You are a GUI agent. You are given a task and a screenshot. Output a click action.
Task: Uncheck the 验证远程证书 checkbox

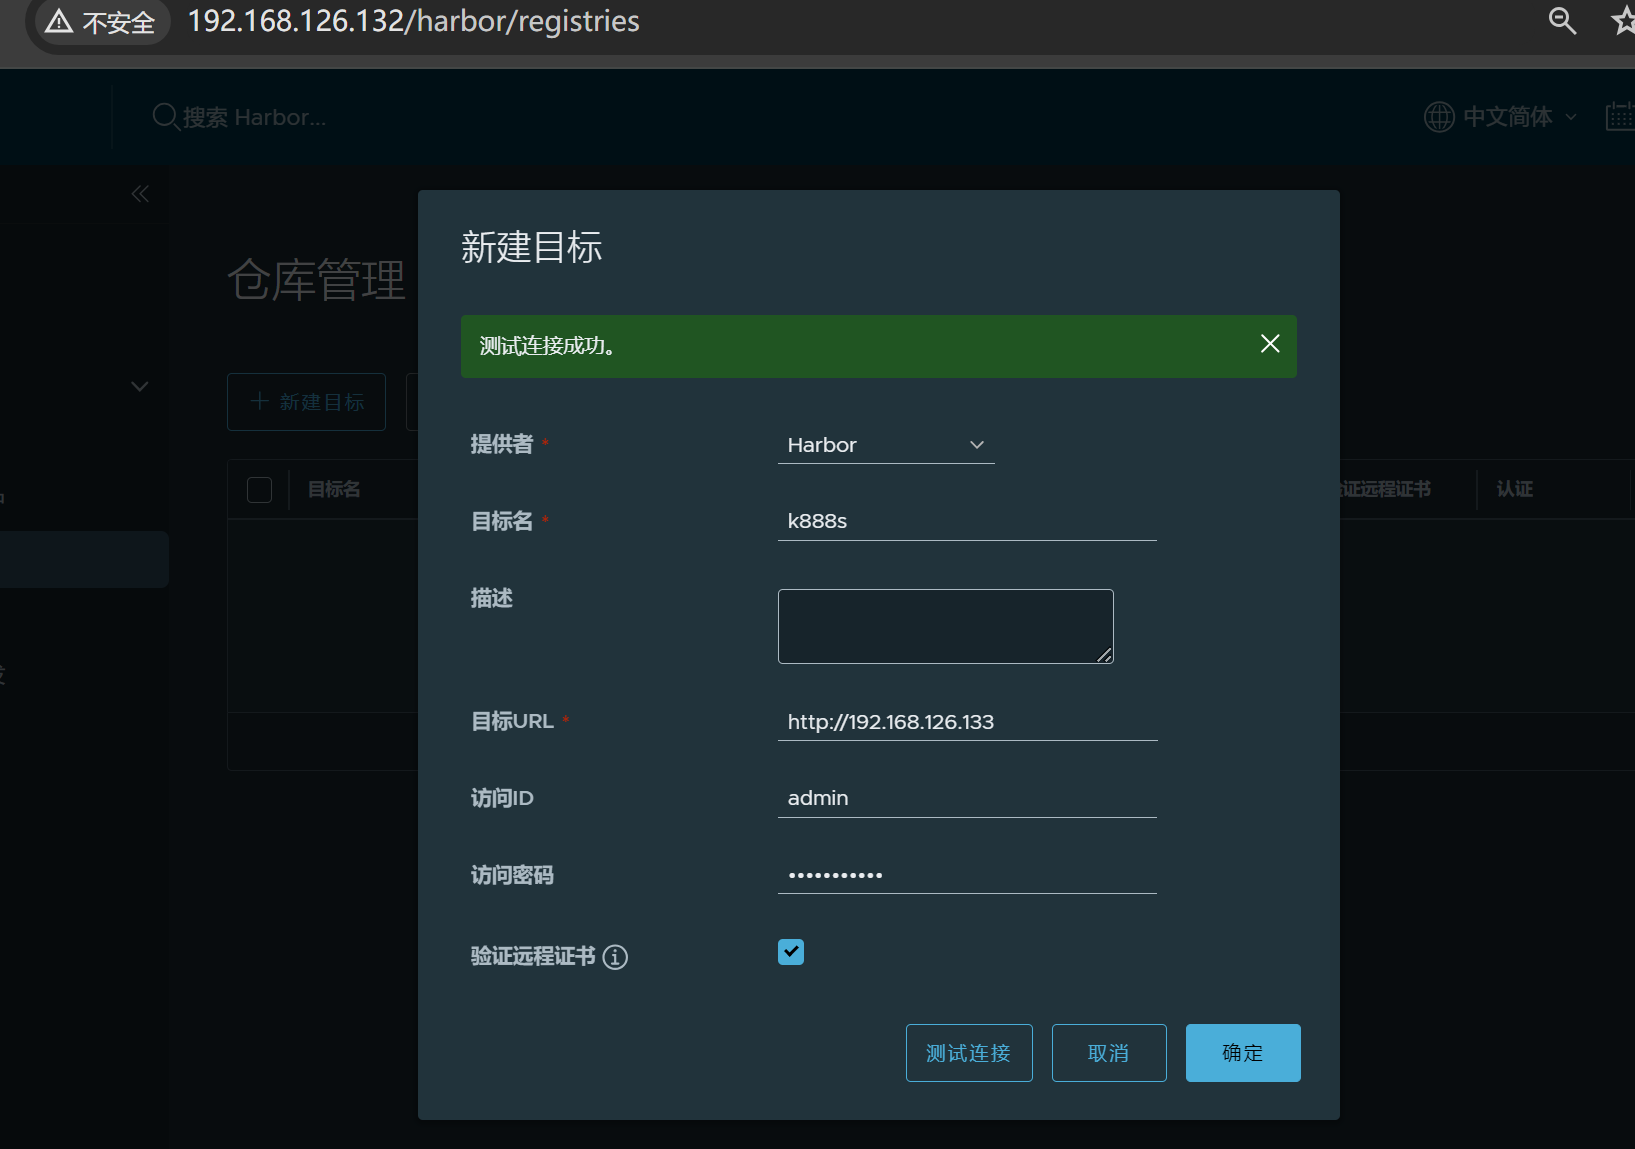[791, 952]
